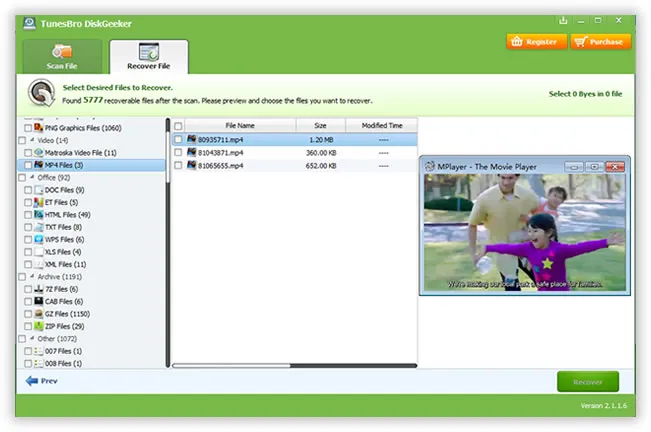
Task: Click the GZ Files icon in the tree
Action: [x=38, y=314]
